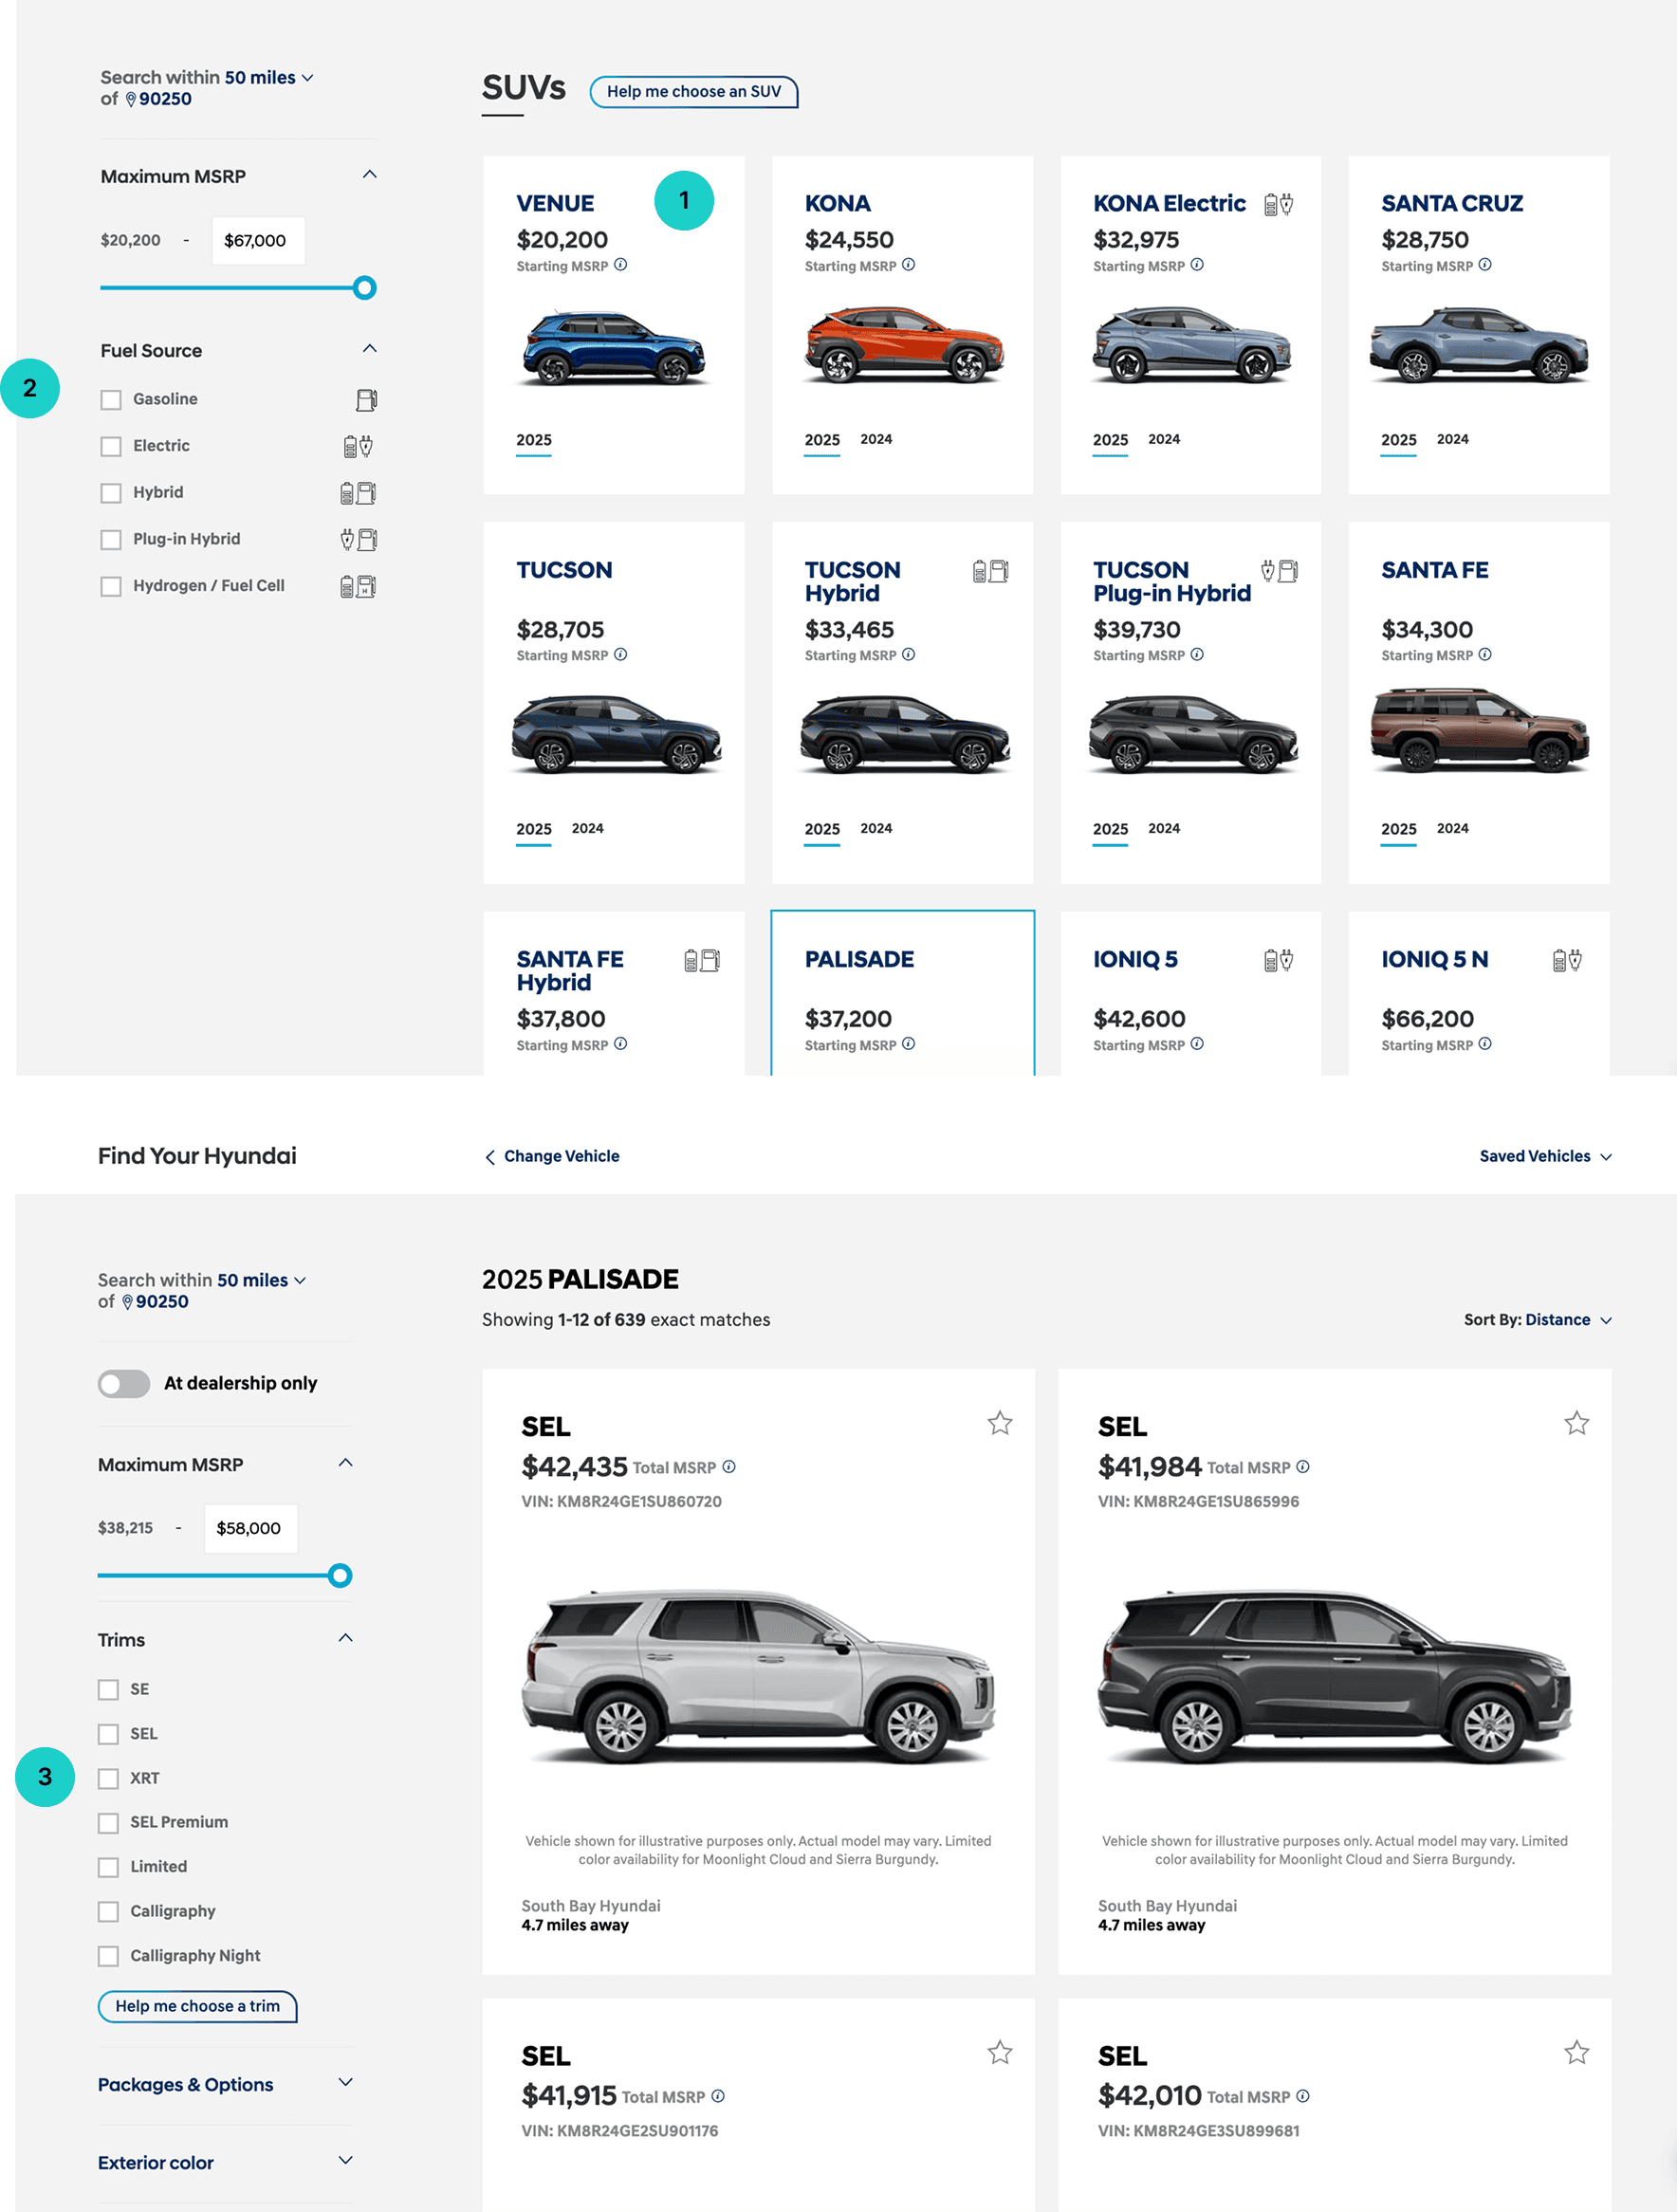The height and width of the screenshot is (2212, 1677).
Task: Save the $42,435 SEL with star icon
Action: 1000,1423
